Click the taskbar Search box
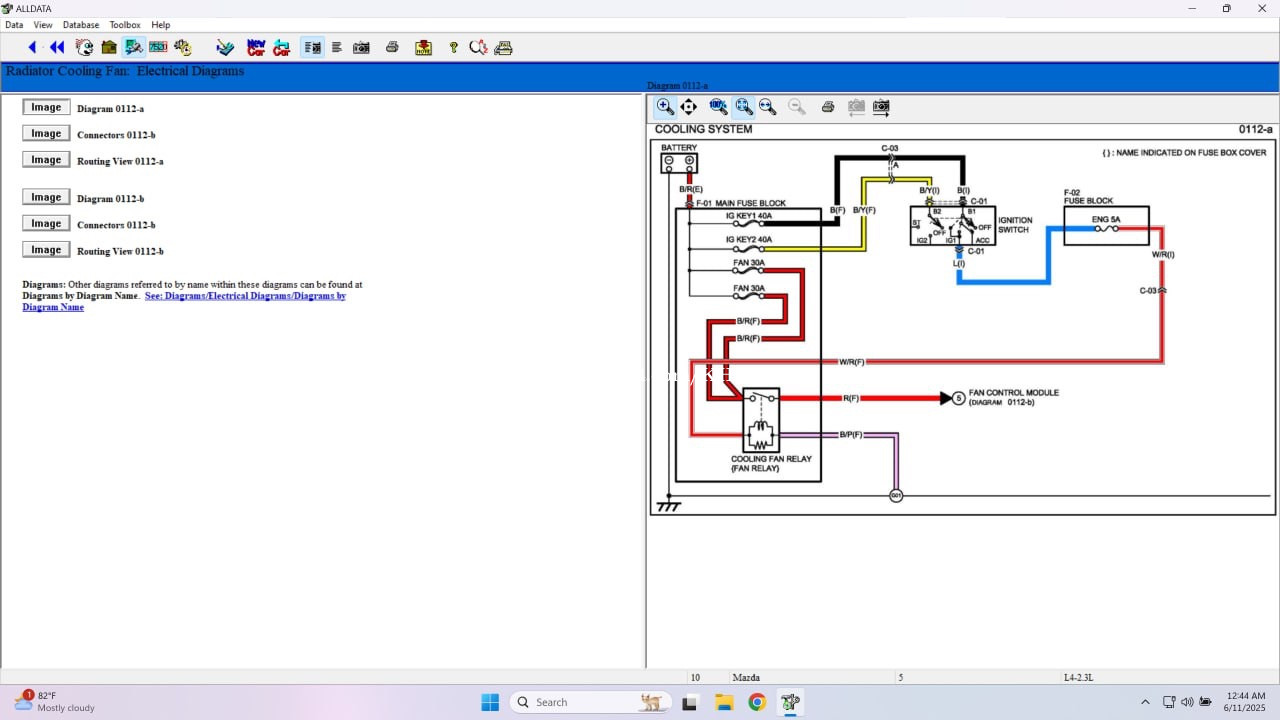Viewport: 1280px width, 720px height. [590, 702]
